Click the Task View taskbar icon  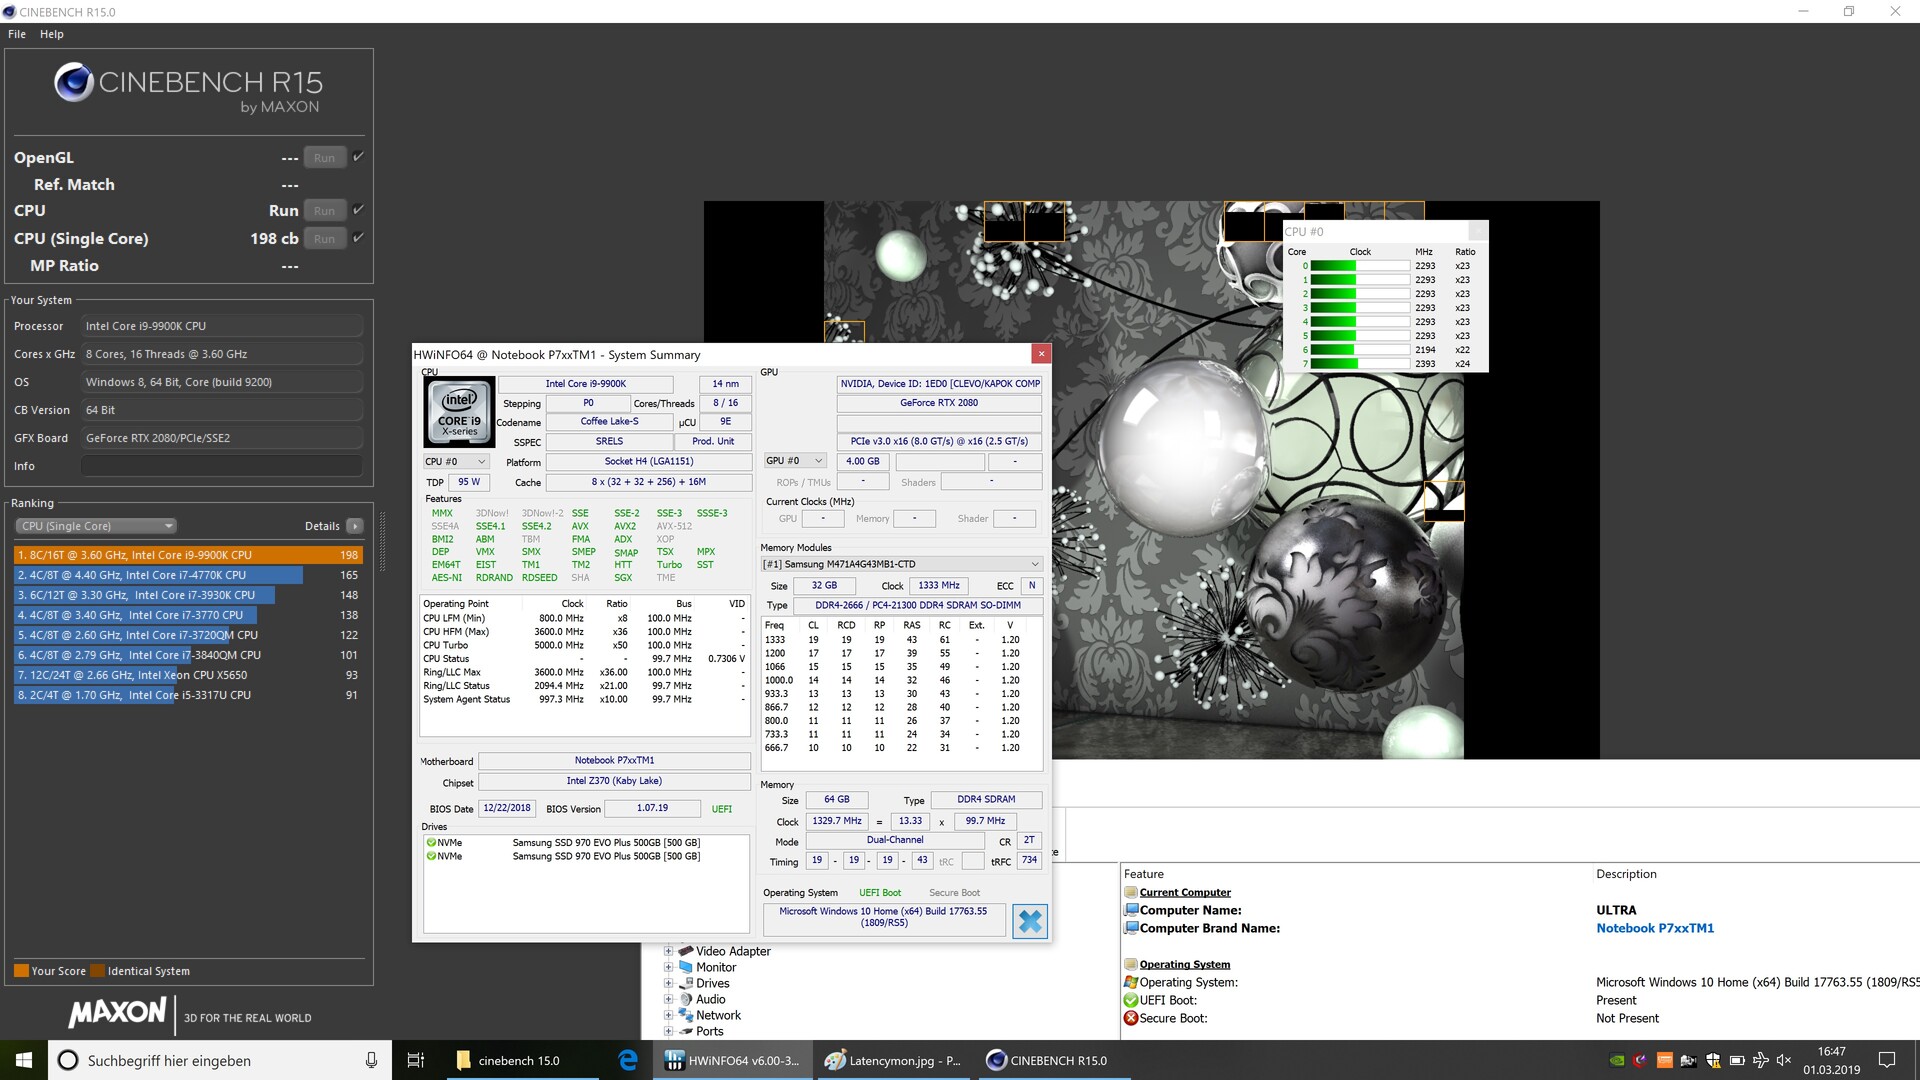[416, 1060]
